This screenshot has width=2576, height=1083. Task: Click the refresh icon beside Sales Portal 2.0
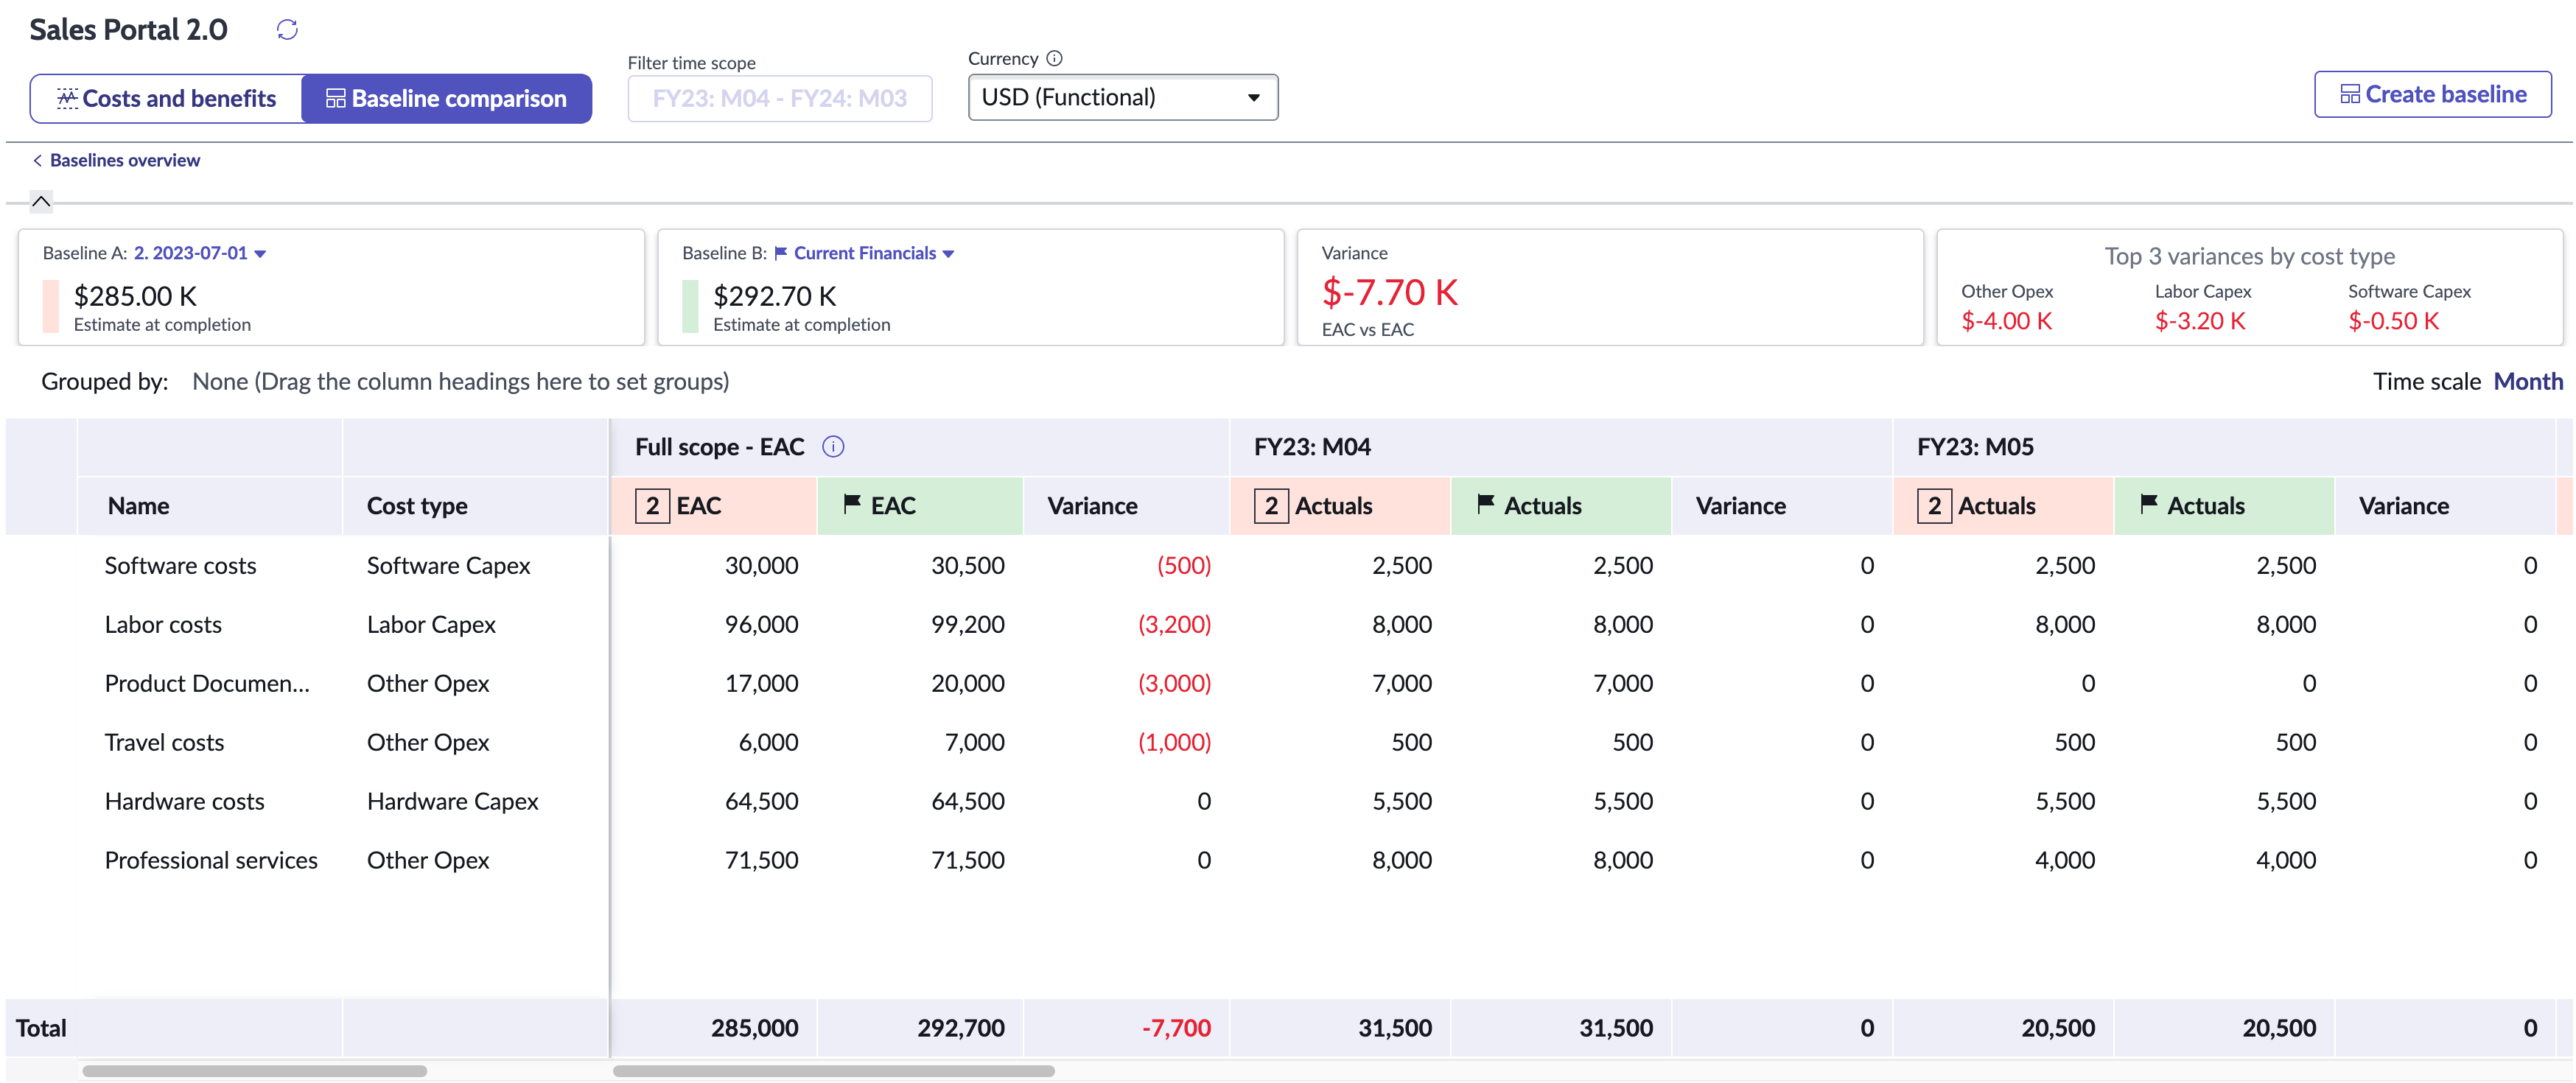(x=287, y=29)
